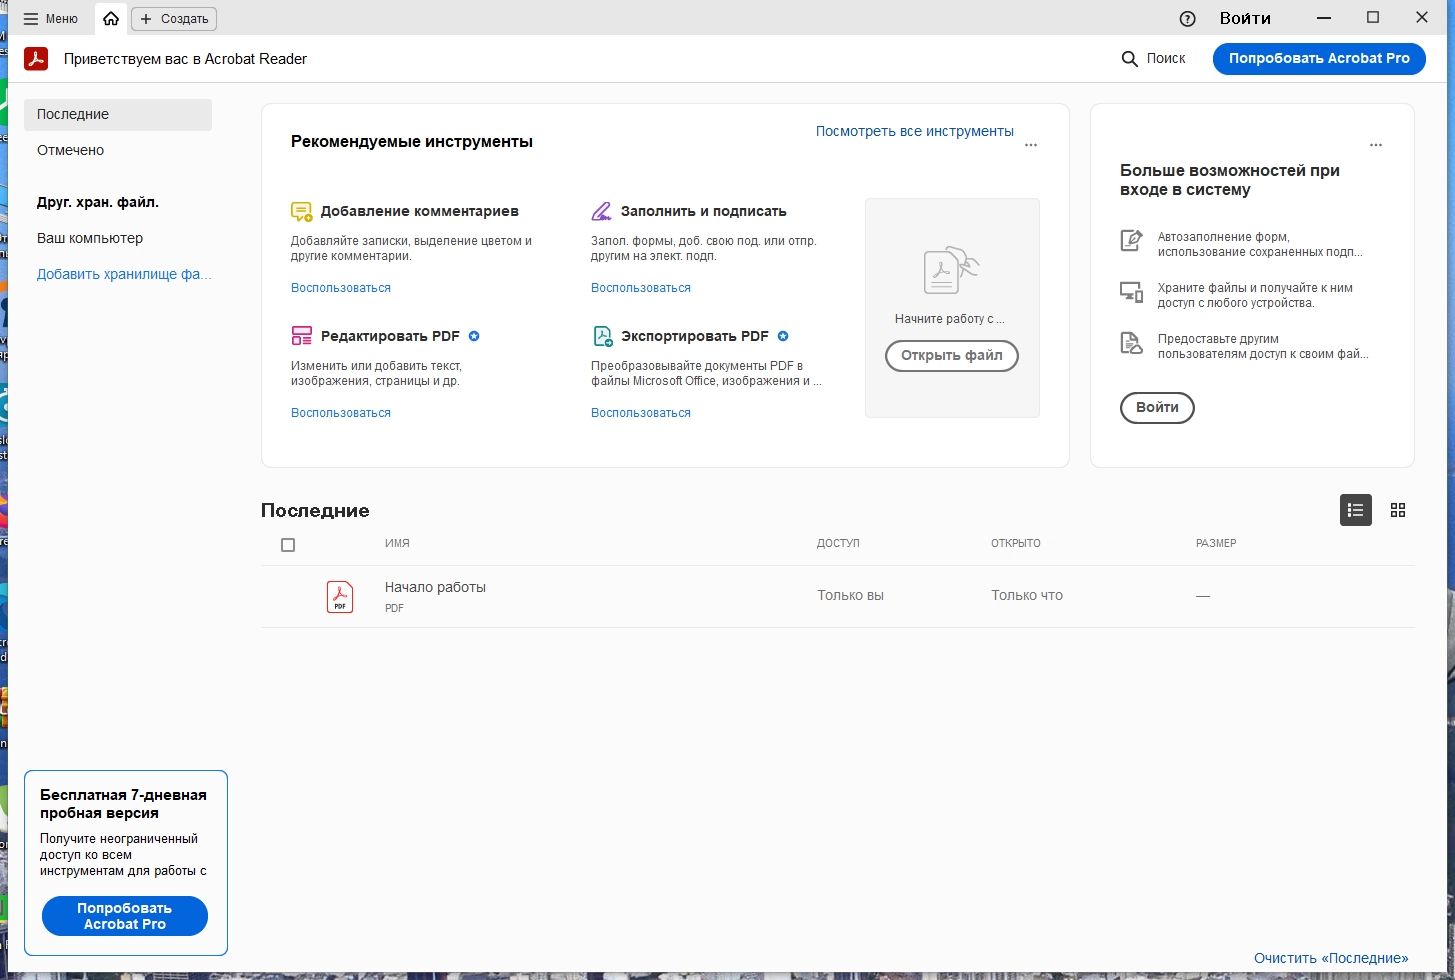This screenshot has width=1455, height=980.
Task: Click Войти button in sign-in card
Action: coord(1157,408)
